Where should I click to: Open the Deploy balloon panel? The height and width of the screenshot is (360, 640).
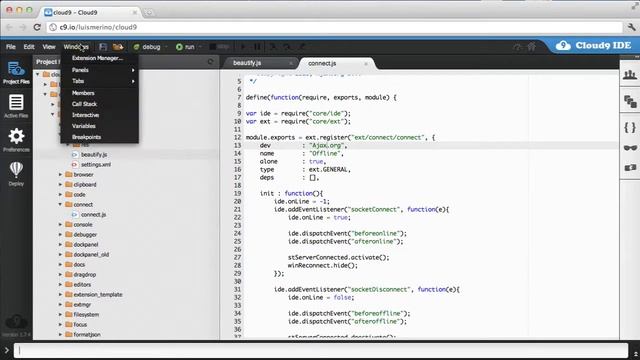coord(16,173)
